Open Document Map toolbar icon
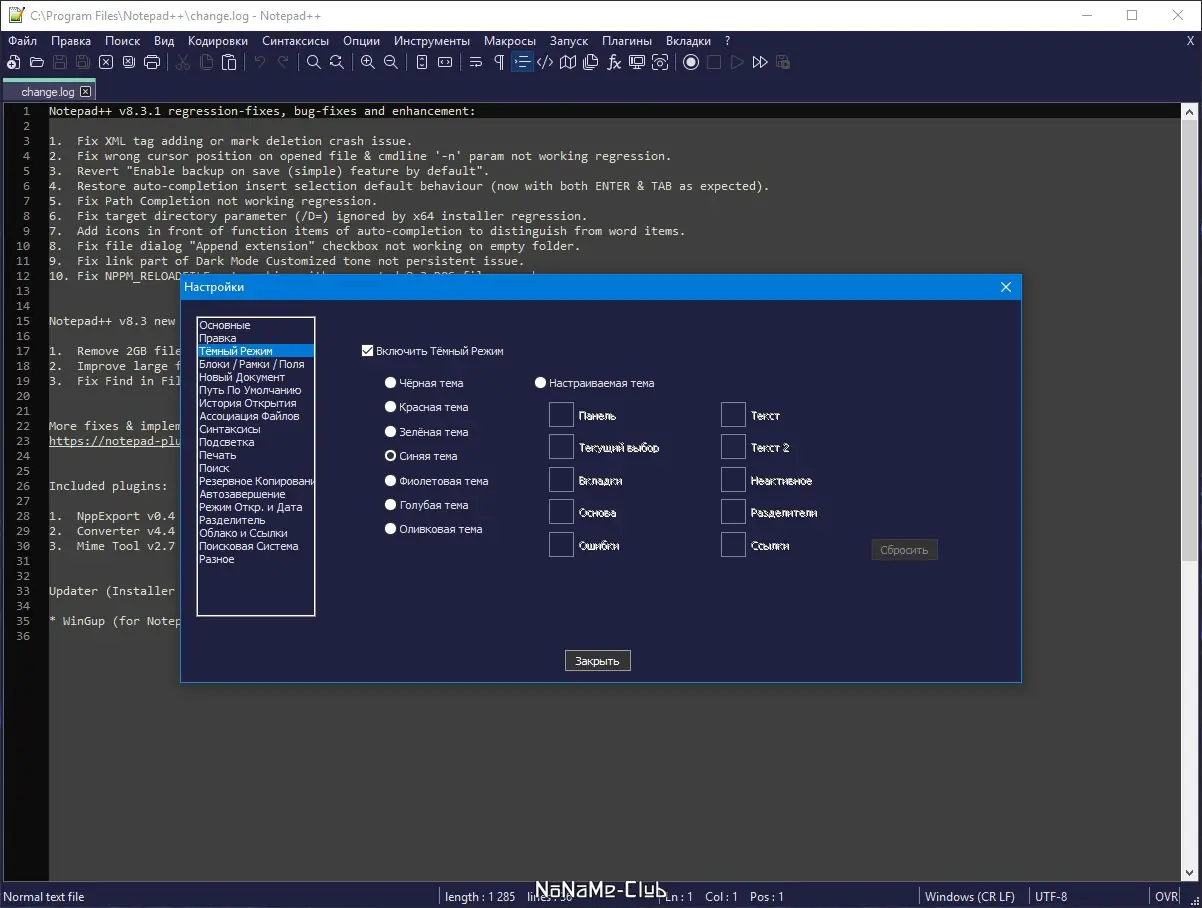 point(568,62)
